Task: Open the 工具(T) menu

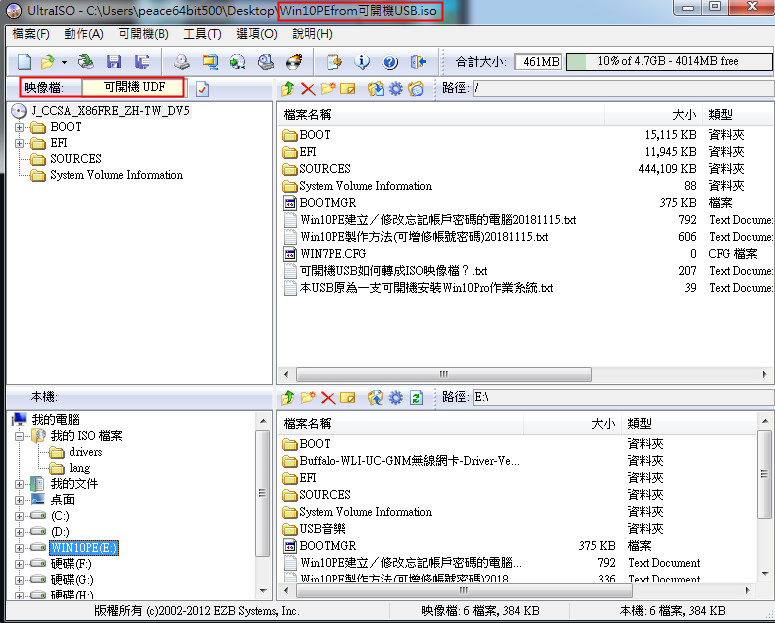Action: point(202,34)
